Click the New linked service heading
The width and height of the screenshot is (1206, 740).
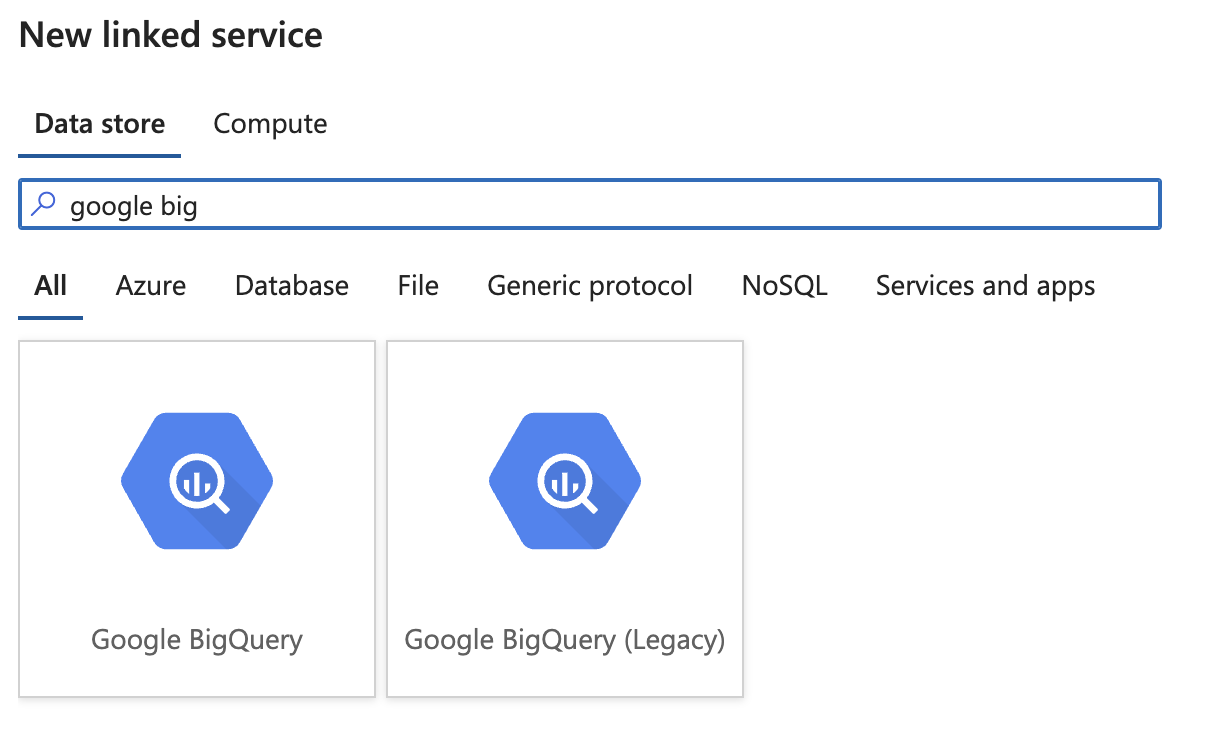171,35
